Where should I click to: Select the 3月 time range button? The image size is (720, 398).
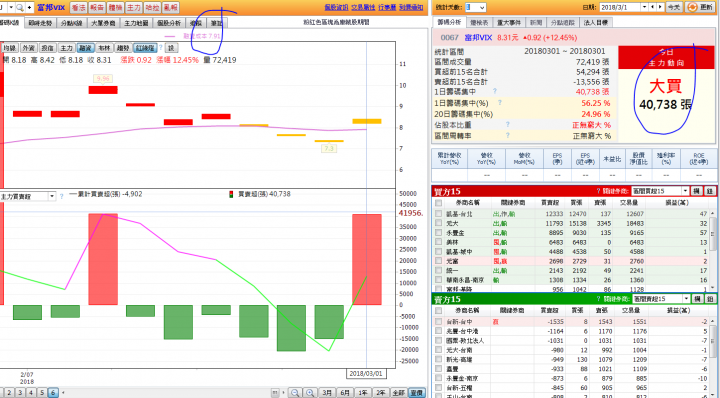(326, 393)
